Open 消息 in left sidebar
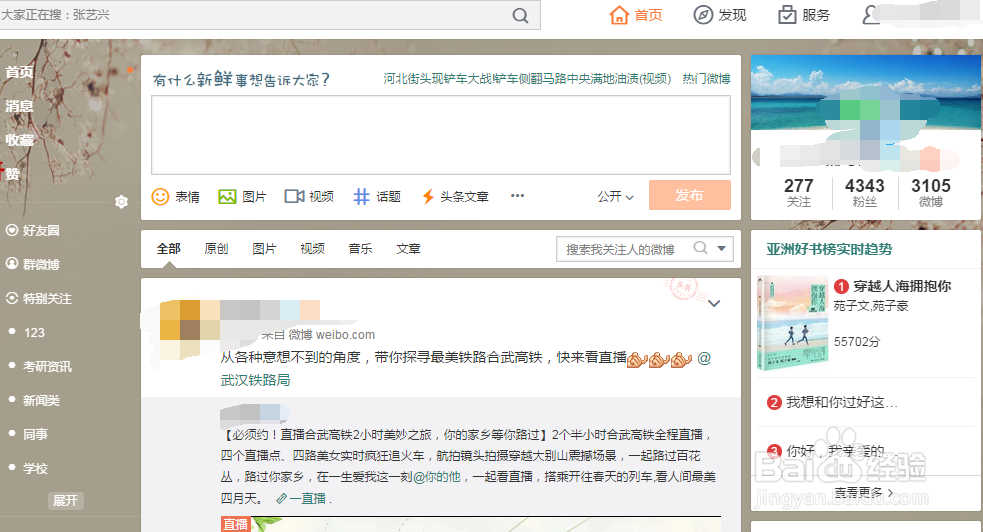The height and width of the screenshot is (532, 983). 19,106
